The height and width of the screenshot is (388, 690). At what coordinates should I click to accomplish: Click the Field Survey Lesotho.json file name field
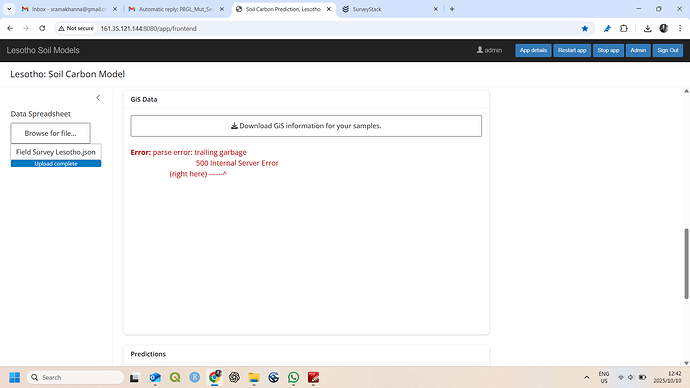tap(56, 152)
